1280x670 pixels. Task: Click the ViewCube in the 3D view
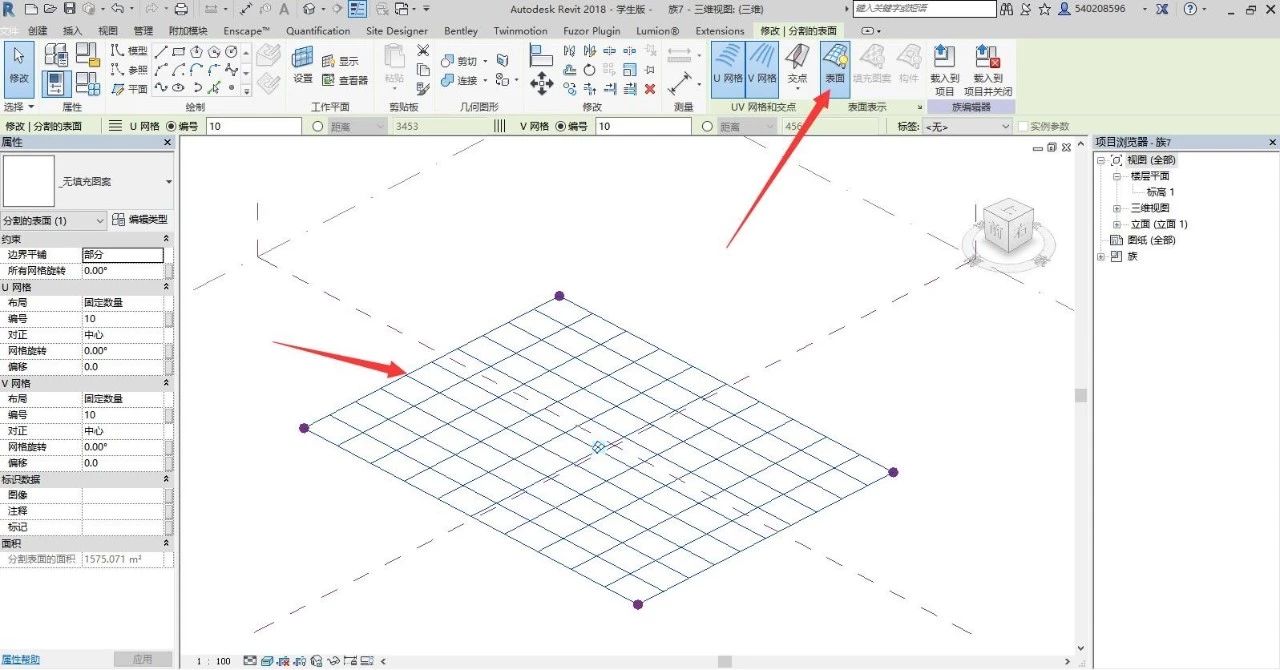1007,228
